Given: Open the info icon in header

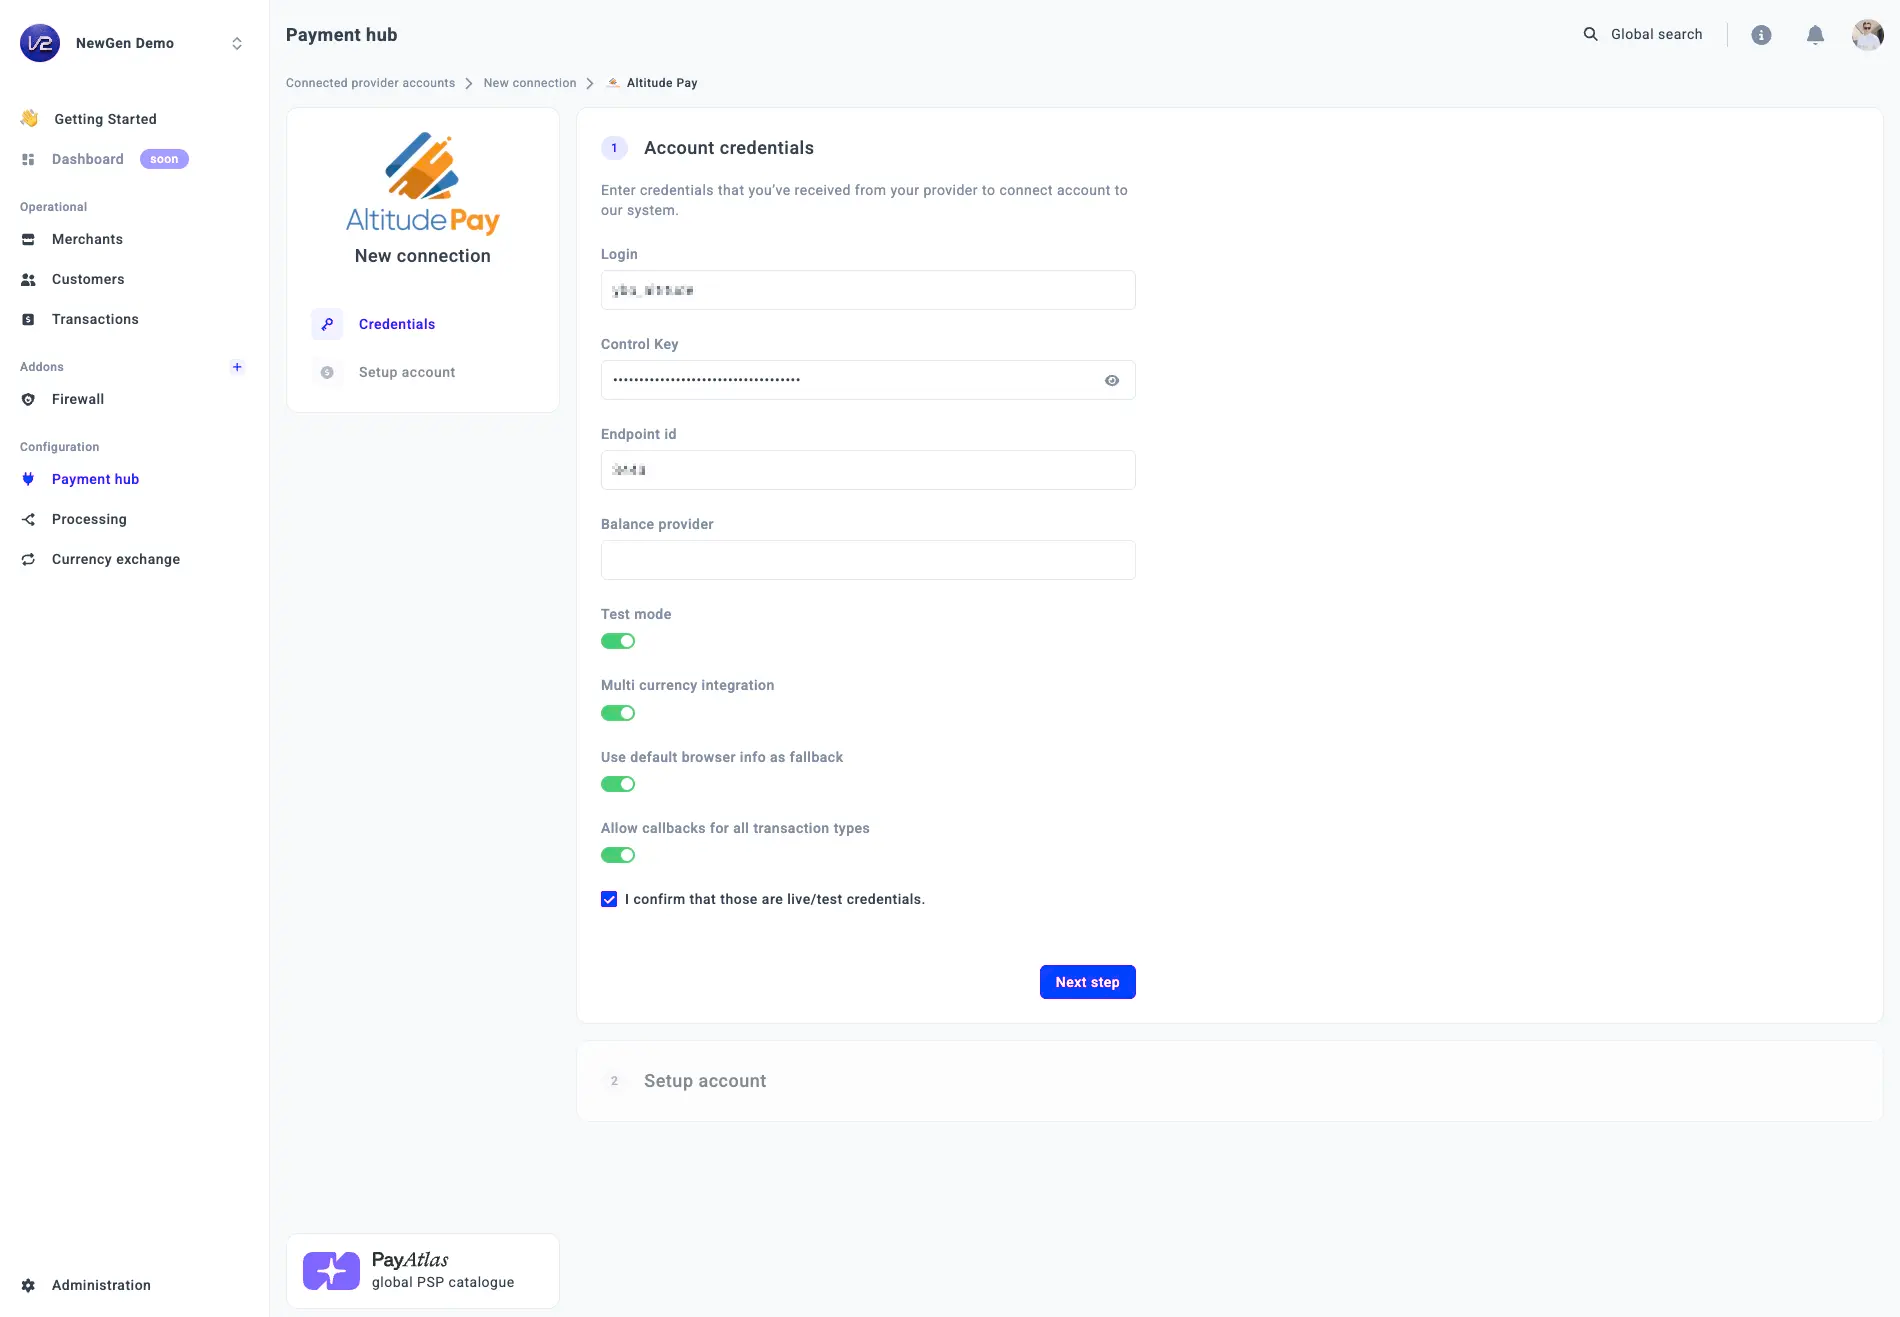Looking at the screenshot, I should click(1761, 35).
